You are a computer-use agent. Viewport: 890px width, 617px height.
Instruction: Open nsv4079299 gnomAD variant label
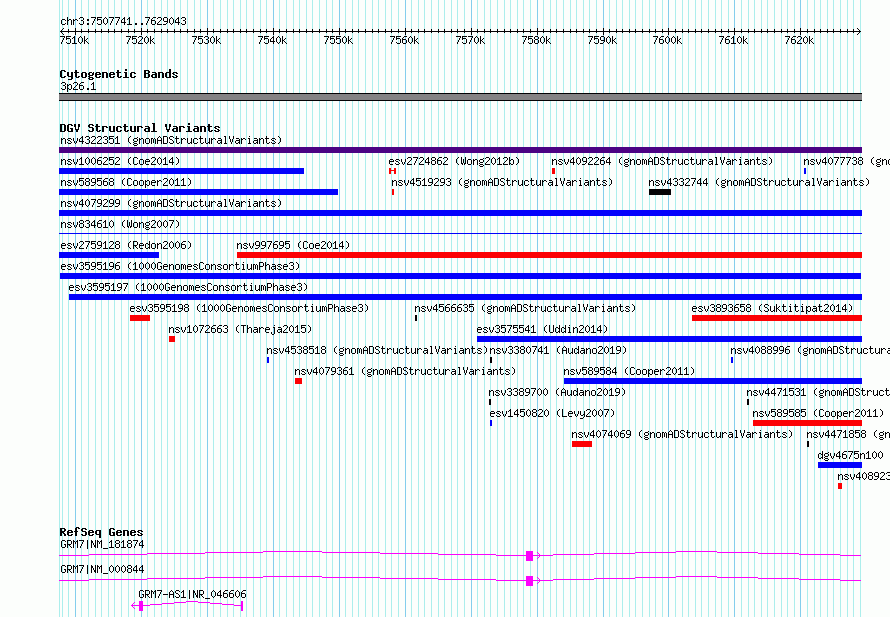tap(171, 203)
